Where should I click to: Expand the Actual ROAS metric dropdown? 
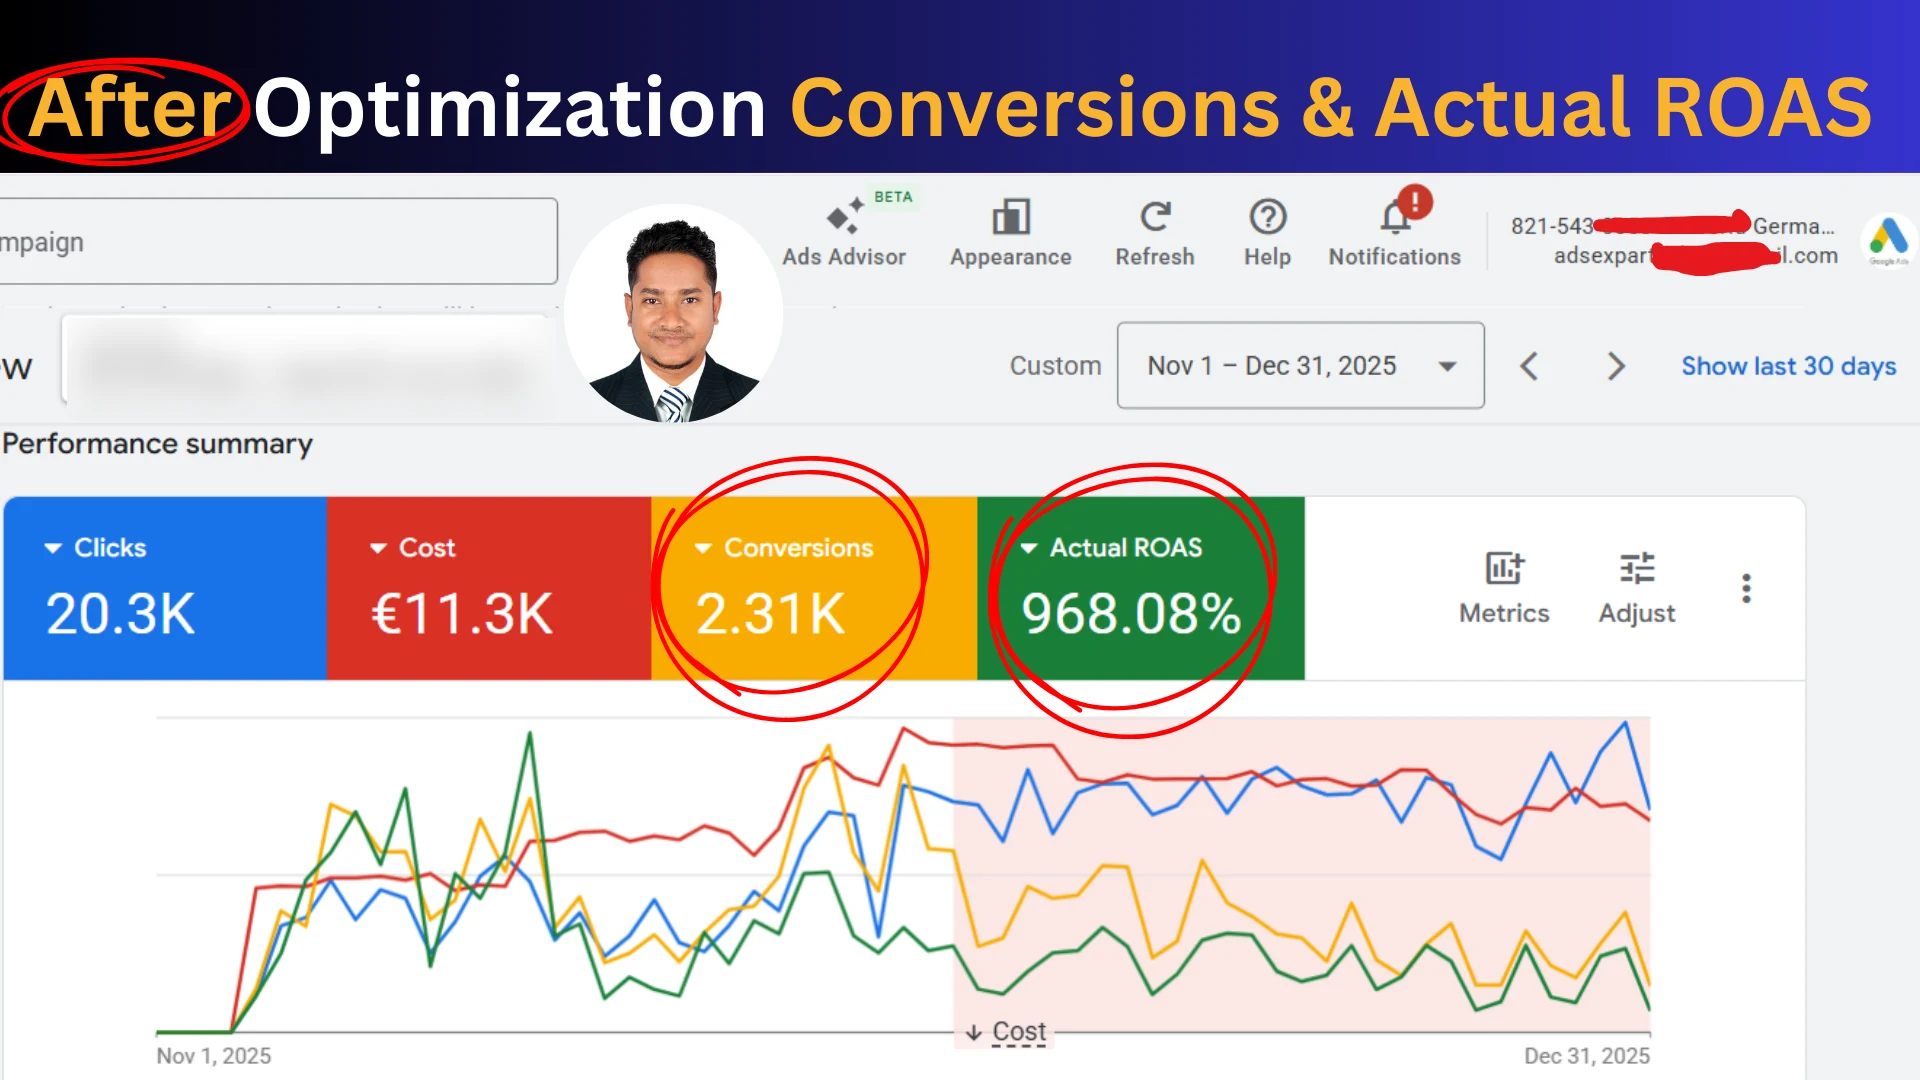click(x=1028, y=548)
